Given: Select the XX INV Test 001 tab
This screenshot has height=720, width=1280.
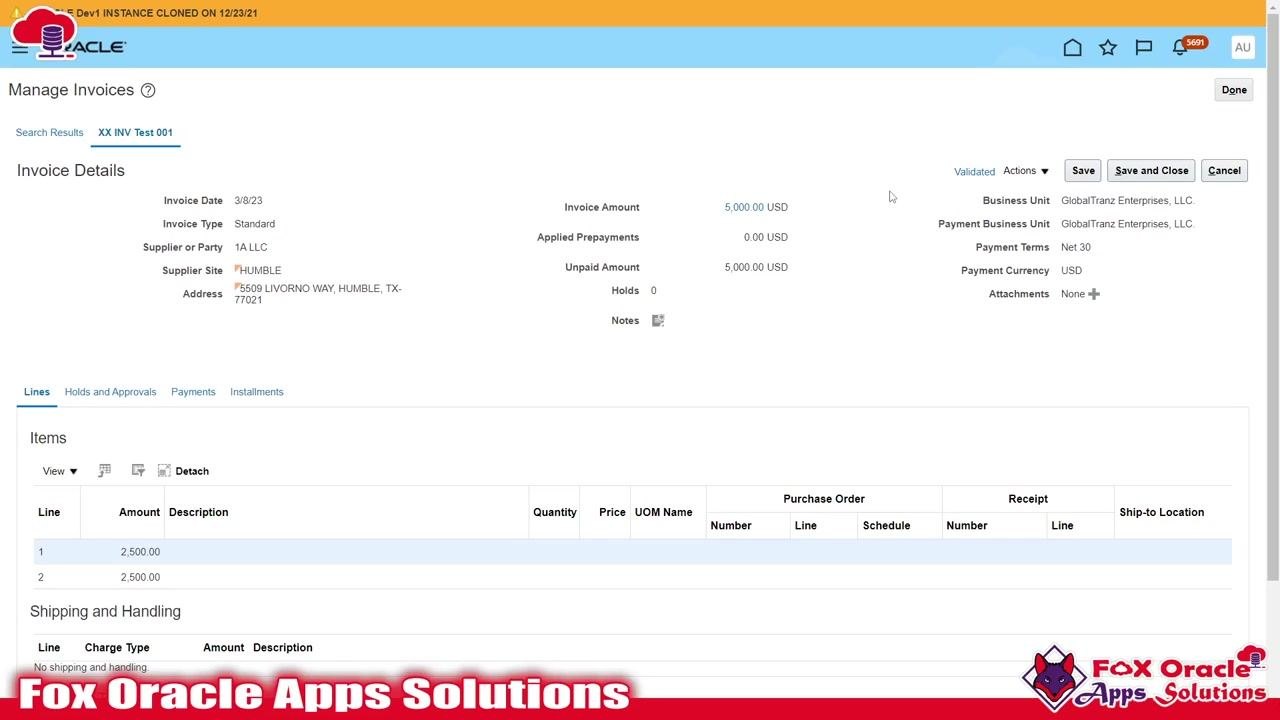Looking at the screenshot, I should pyautogui.click(x=135, y=132).
